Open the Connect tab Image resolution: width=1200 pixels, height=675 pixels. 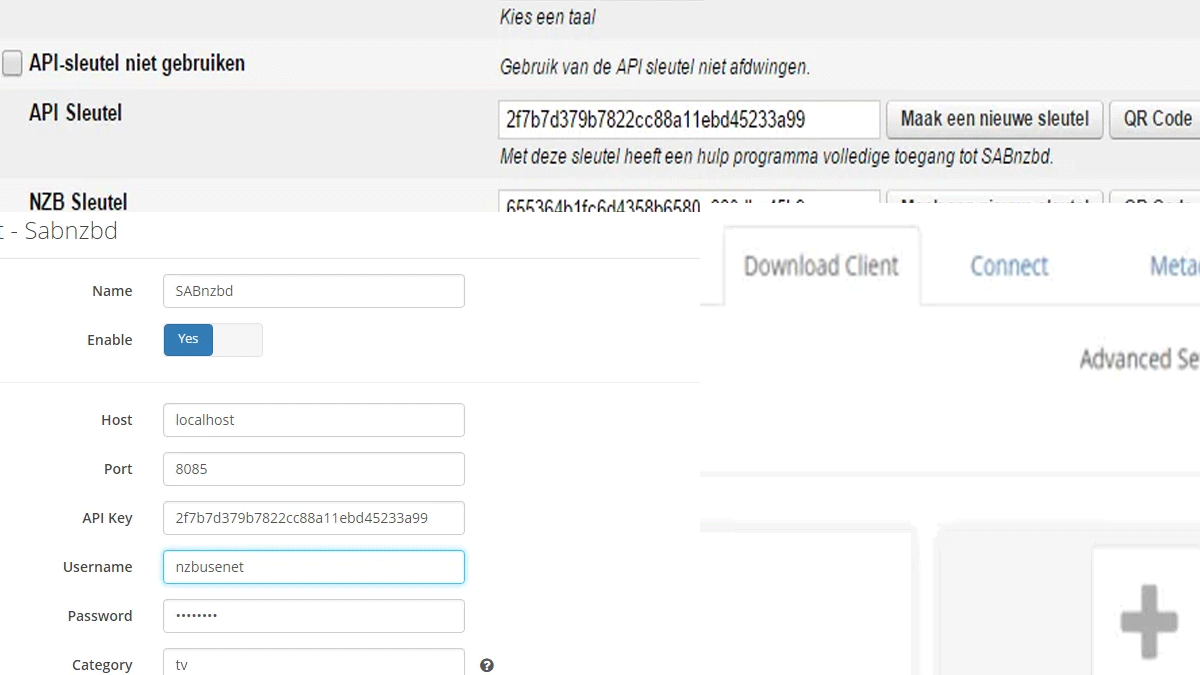click(1009, 266)
